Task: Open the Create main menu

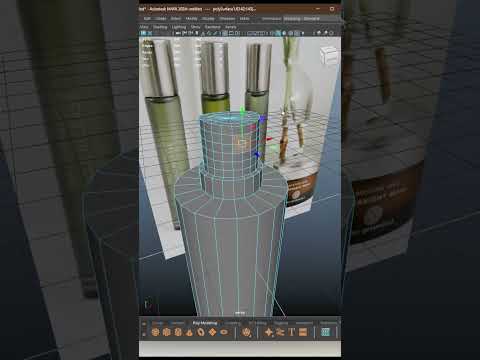Action: [x=161, y=19]
